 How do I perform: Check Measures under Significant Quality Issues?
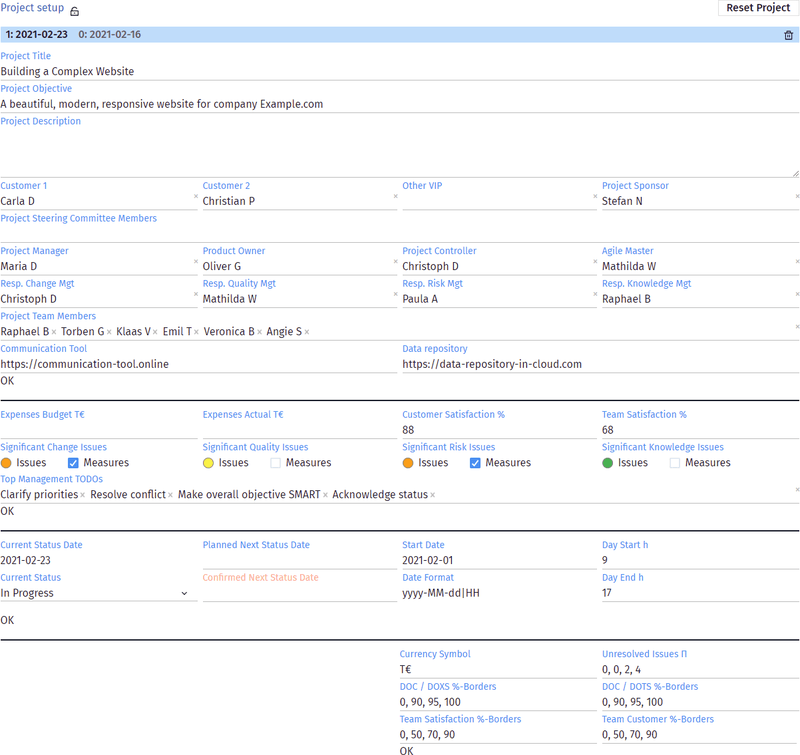coord(276,463)
